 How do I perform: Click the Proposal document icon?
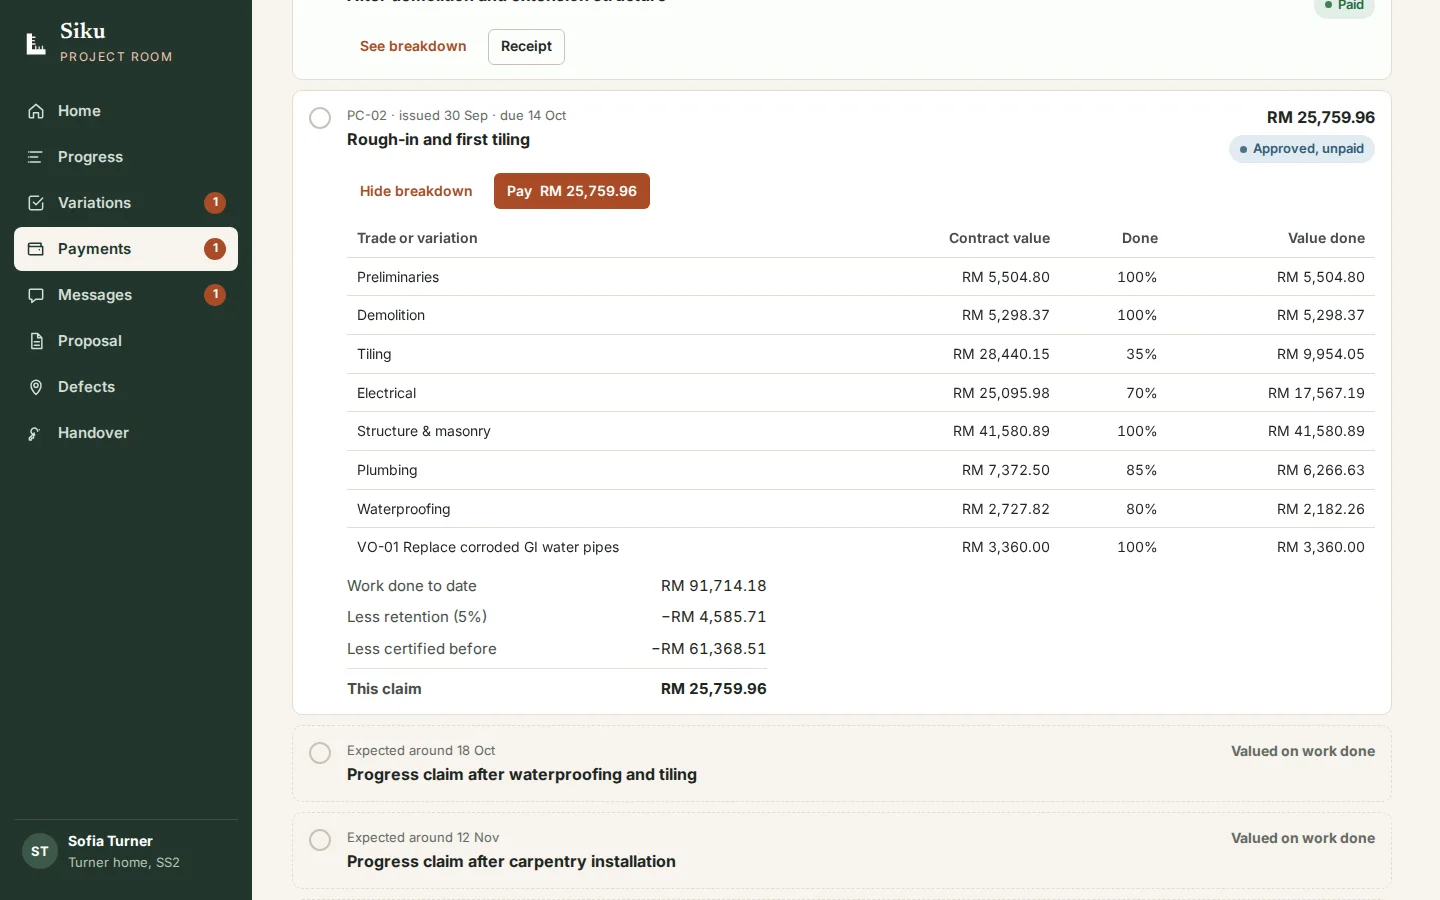pyautogui.click(x=36, y=341)
